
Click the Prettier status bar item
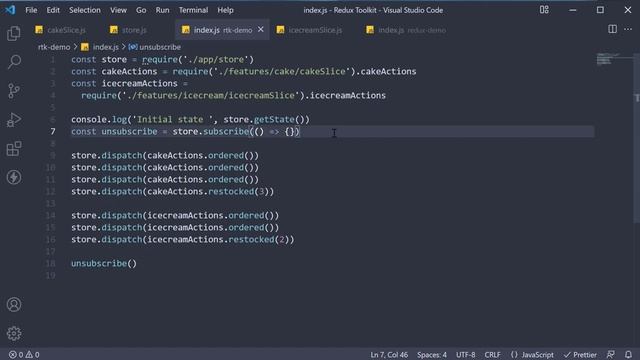pos(580,355)
